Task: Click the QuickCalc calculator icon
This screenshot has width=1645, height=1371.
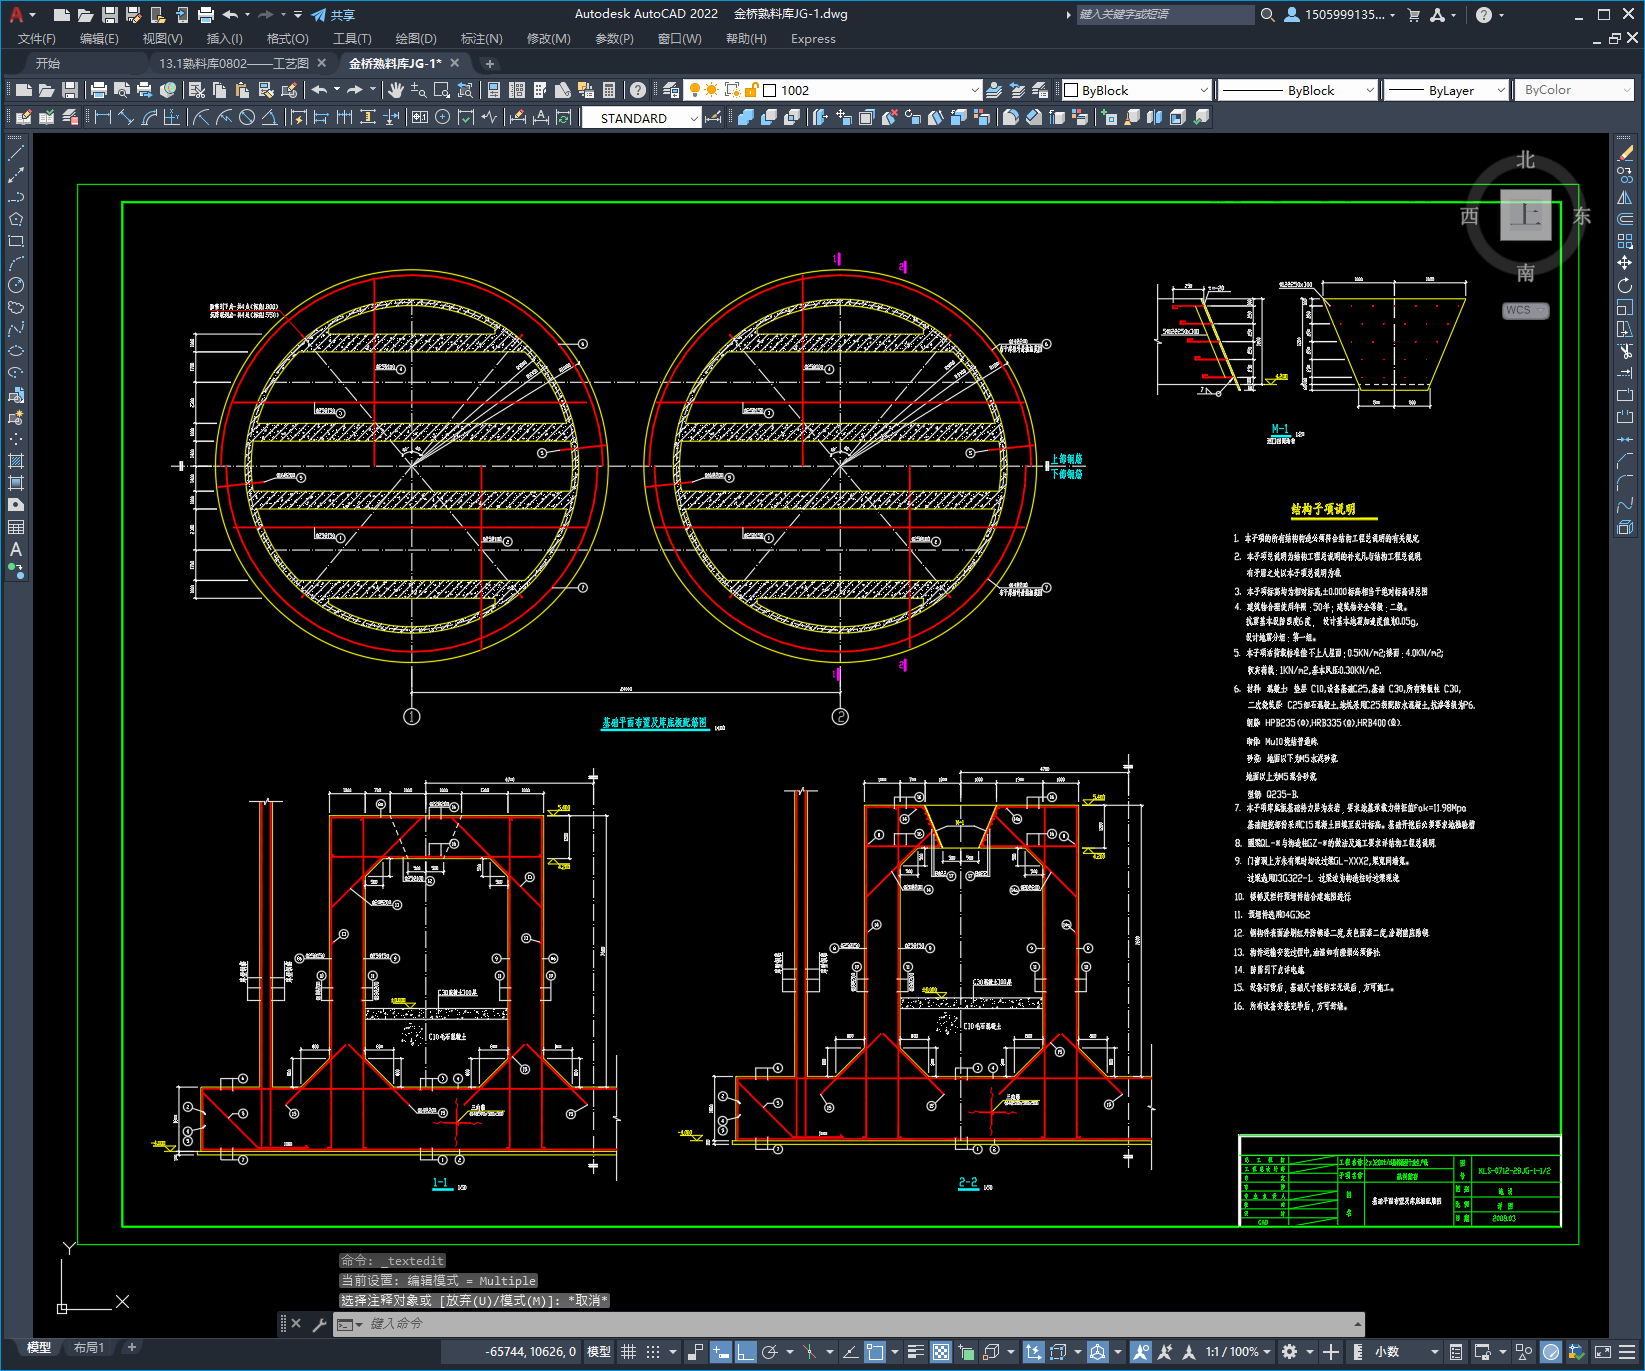Action: click(609, 90)
